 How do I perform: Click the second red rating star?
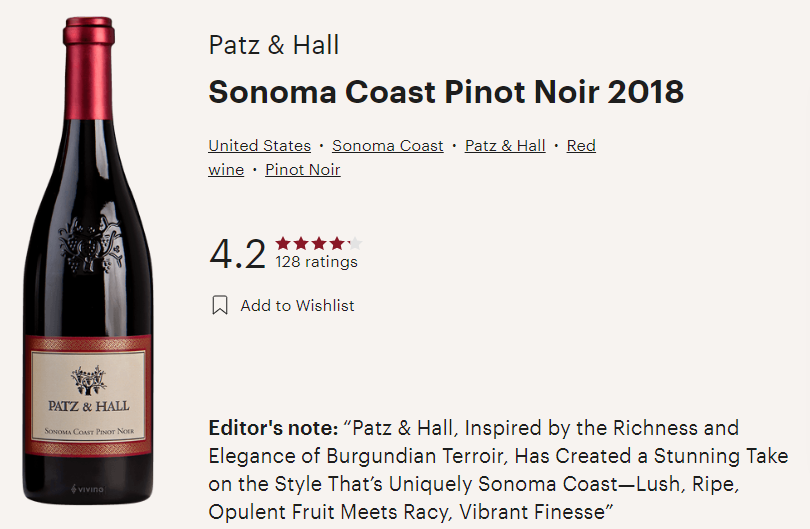(x=300, y=243)
